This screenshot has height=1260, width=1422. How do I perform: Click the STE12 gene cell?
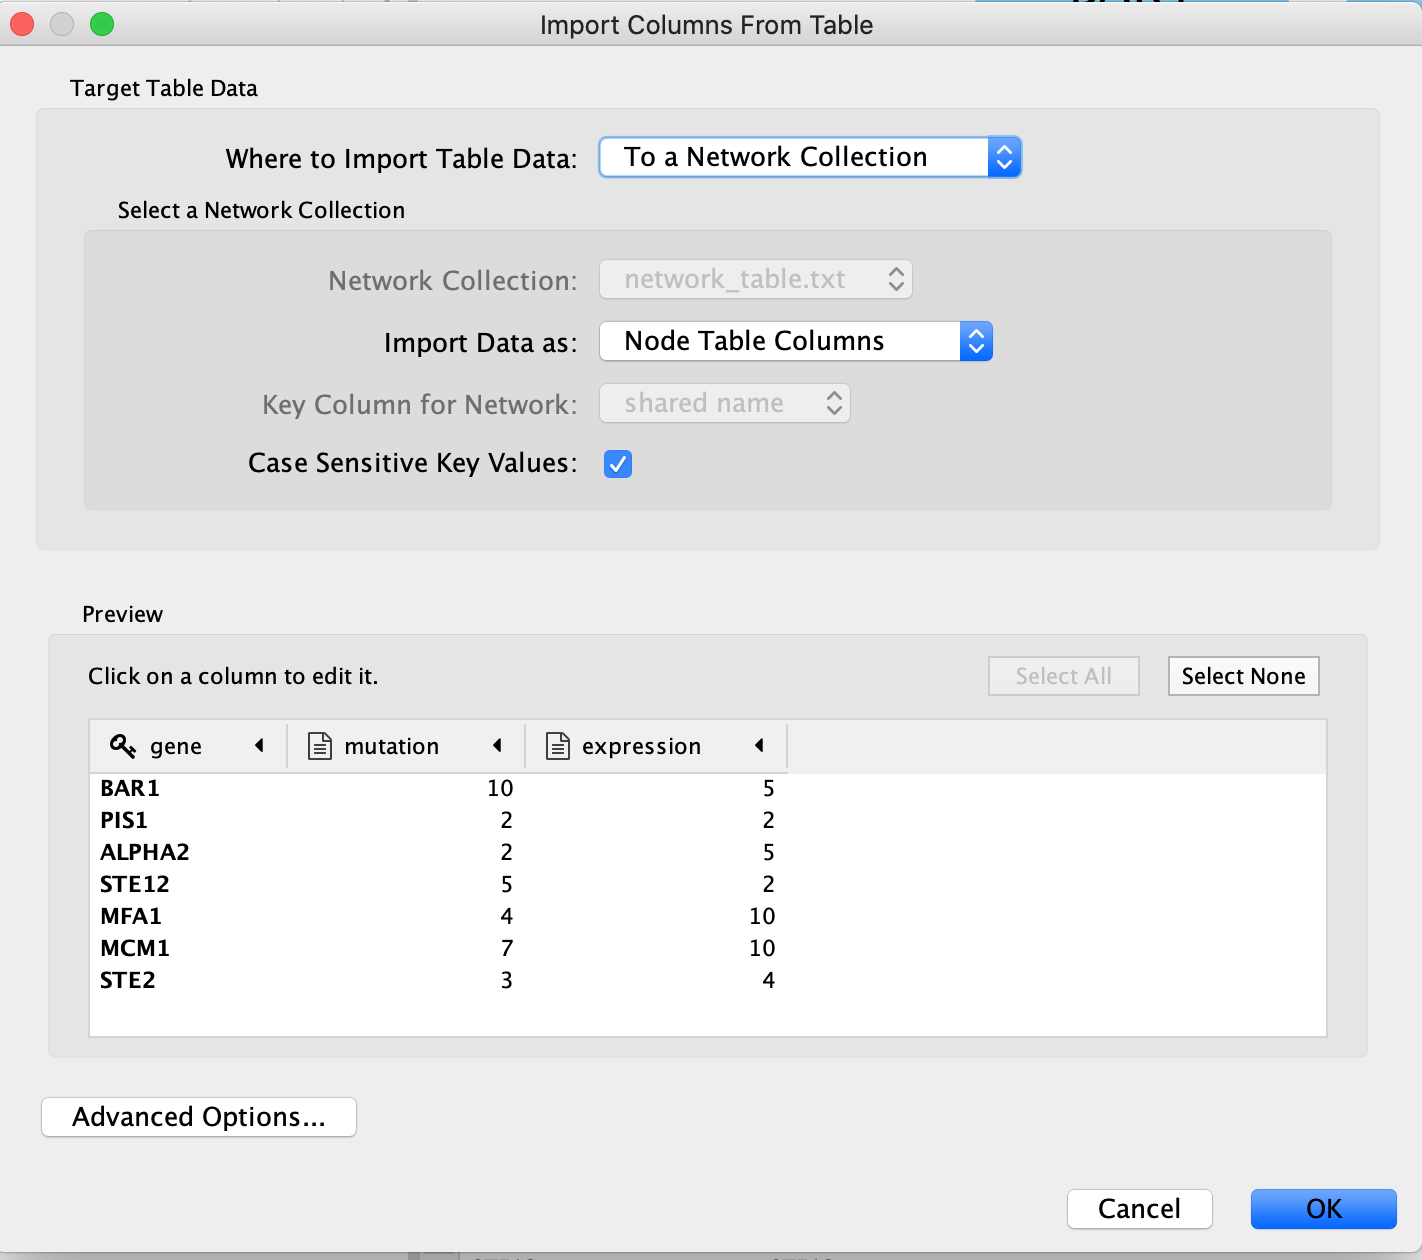click(x=135, y=884)
